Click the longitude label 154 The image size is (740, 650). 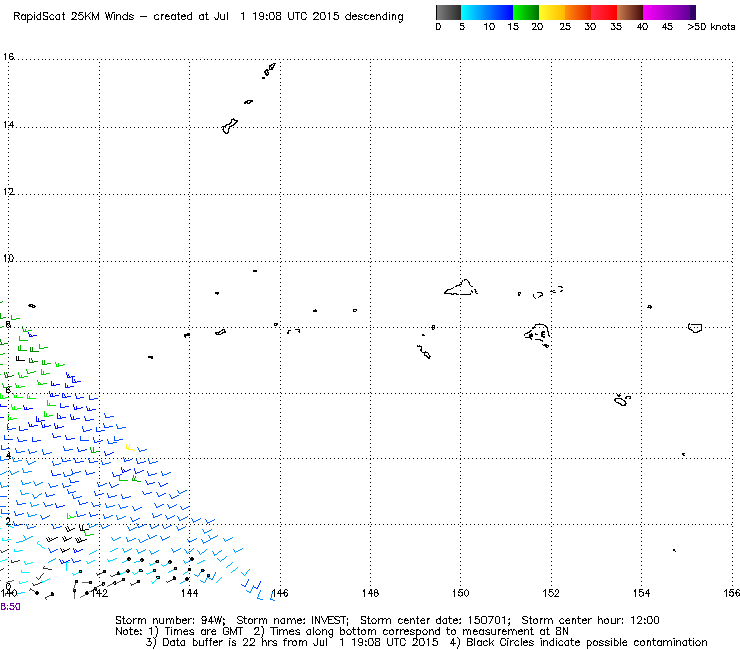(x=641, y=593)
